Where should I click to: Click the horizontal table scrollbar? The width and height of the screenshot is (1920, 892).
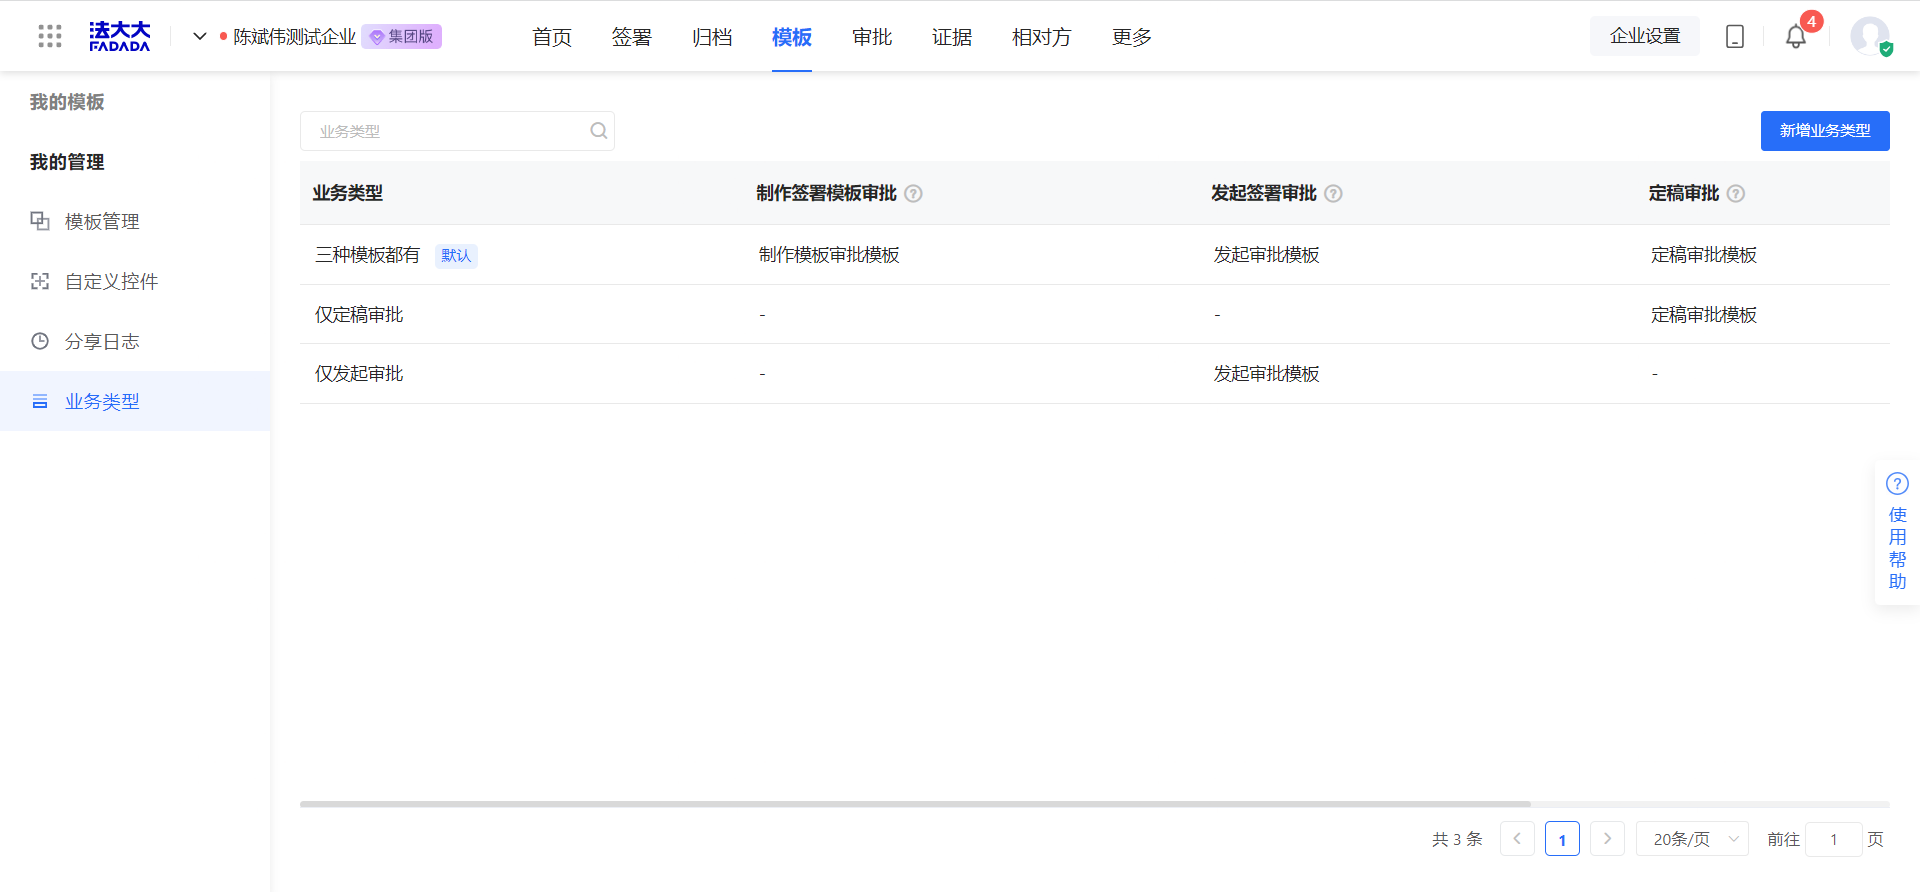[x=915, y=804]
